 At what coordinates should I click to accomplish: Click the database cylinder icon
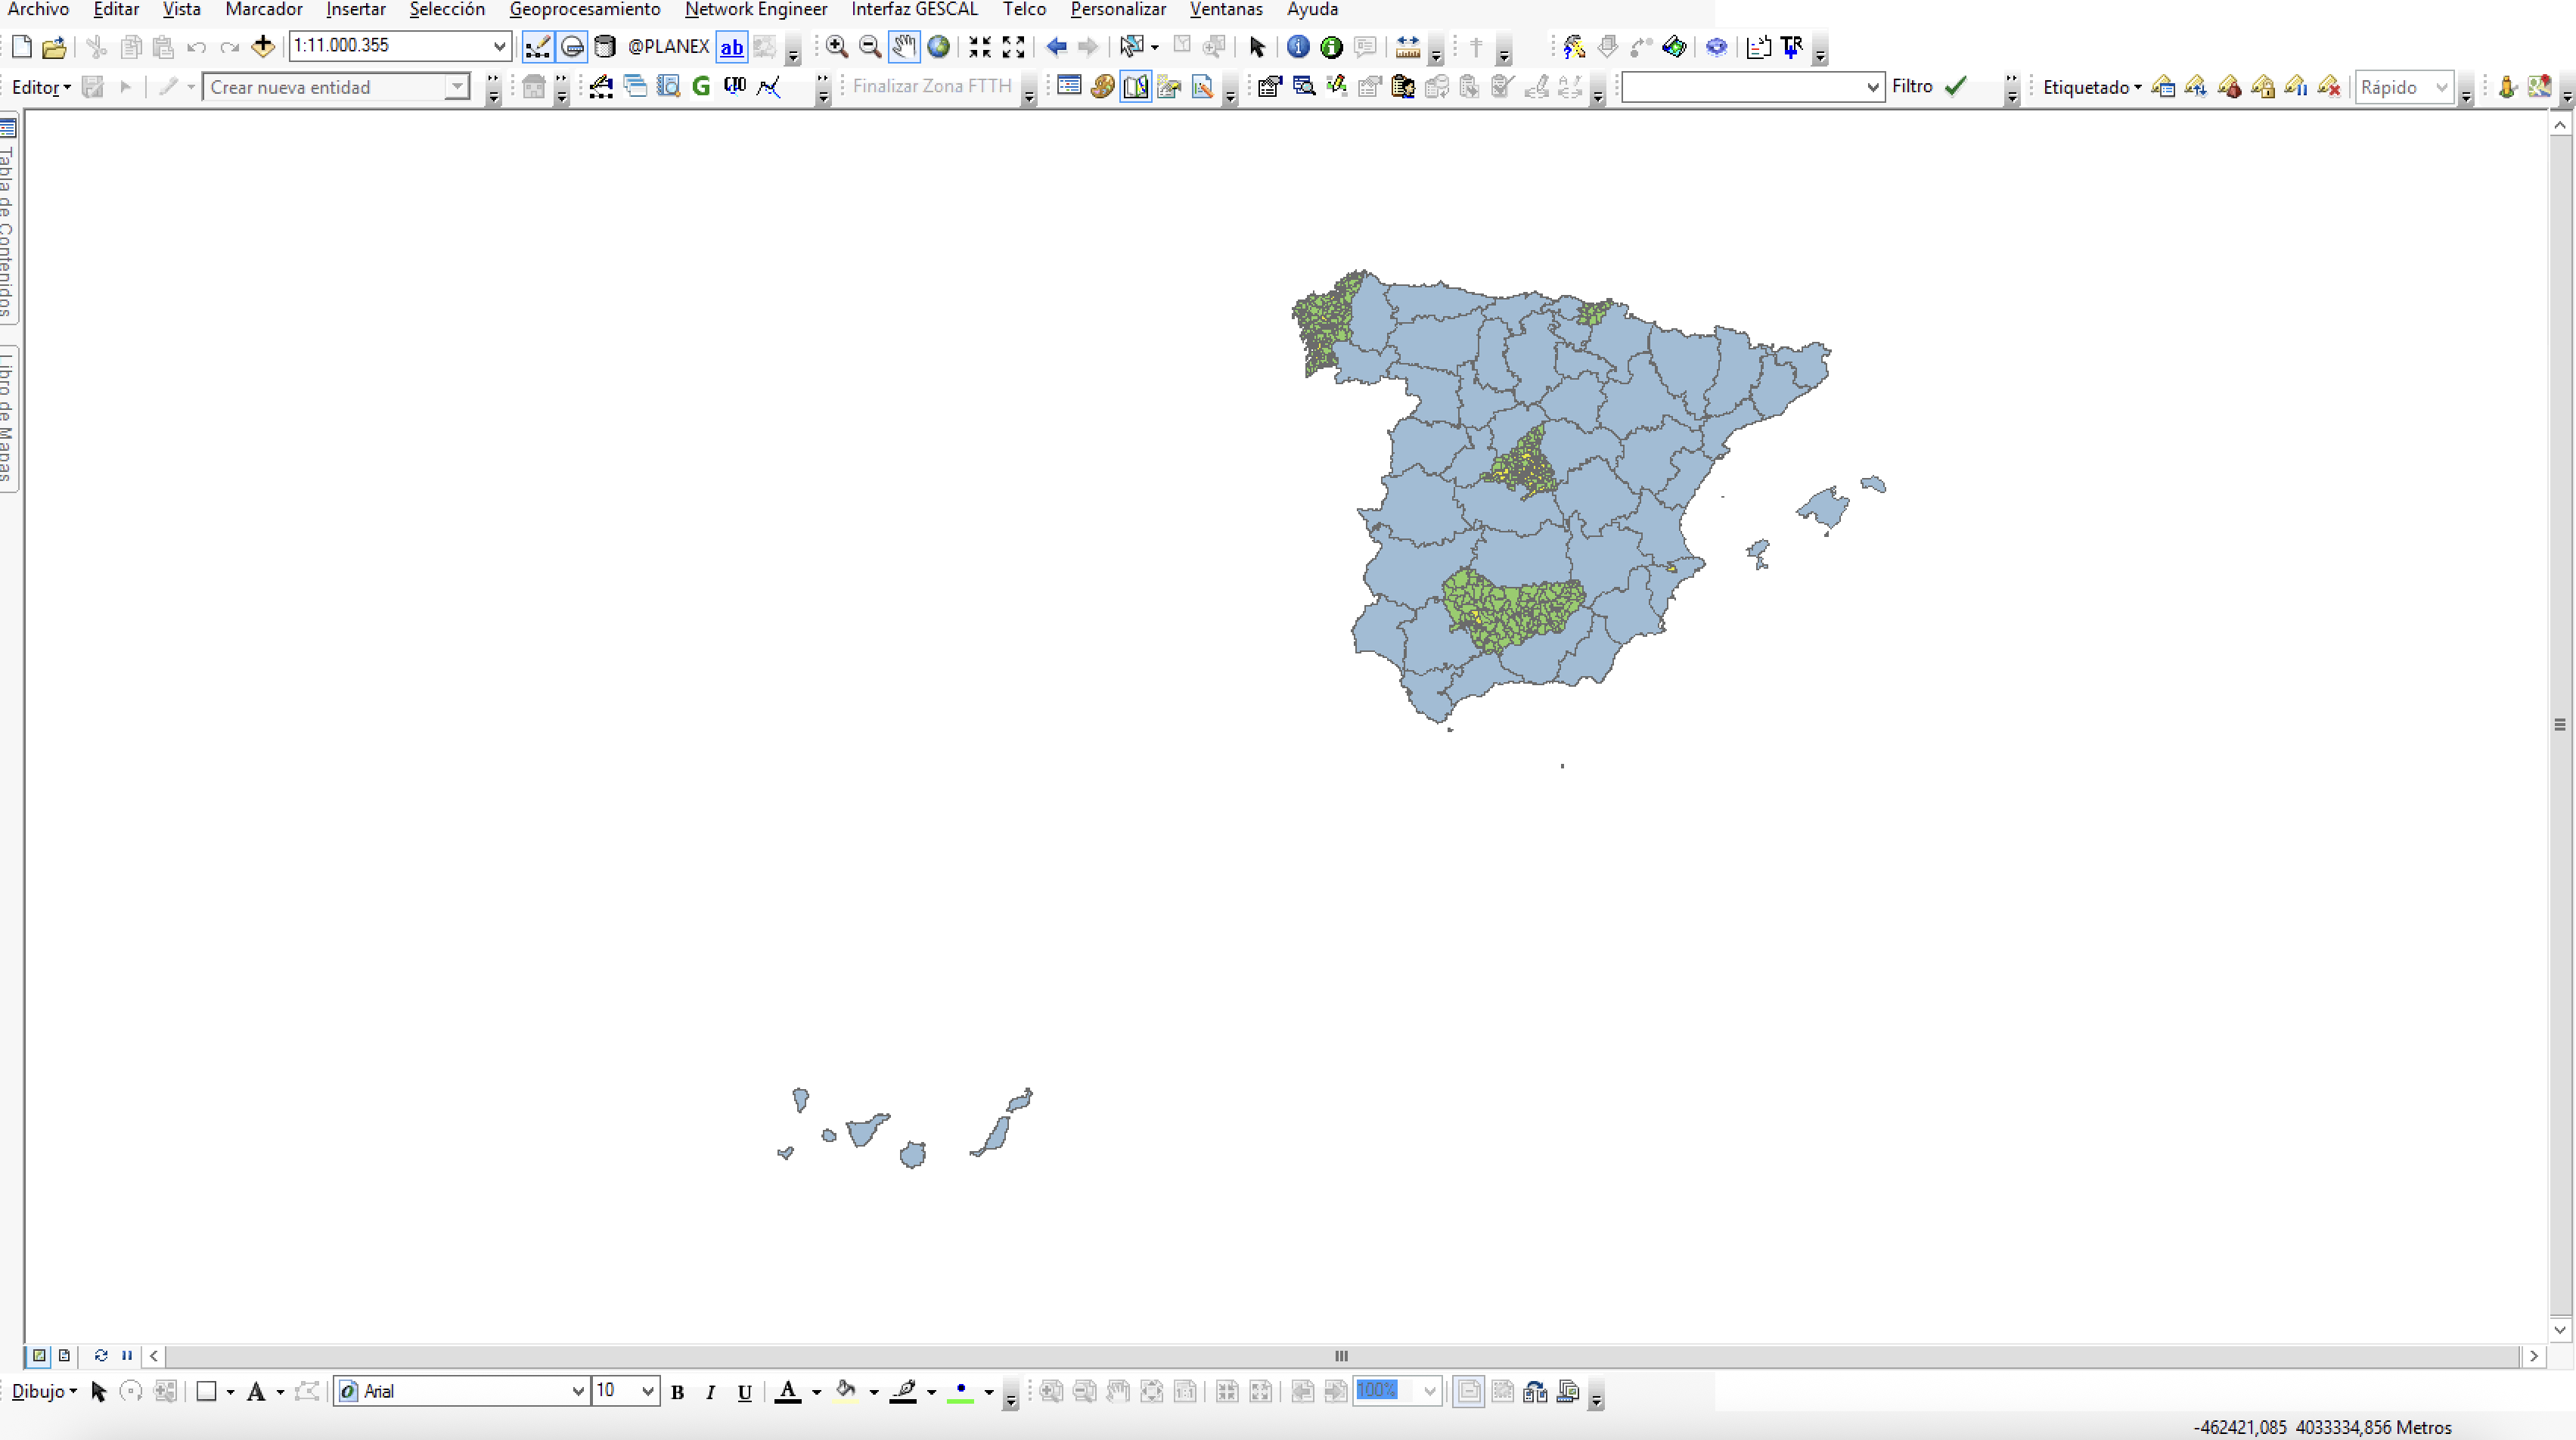(x=604, y=46)
